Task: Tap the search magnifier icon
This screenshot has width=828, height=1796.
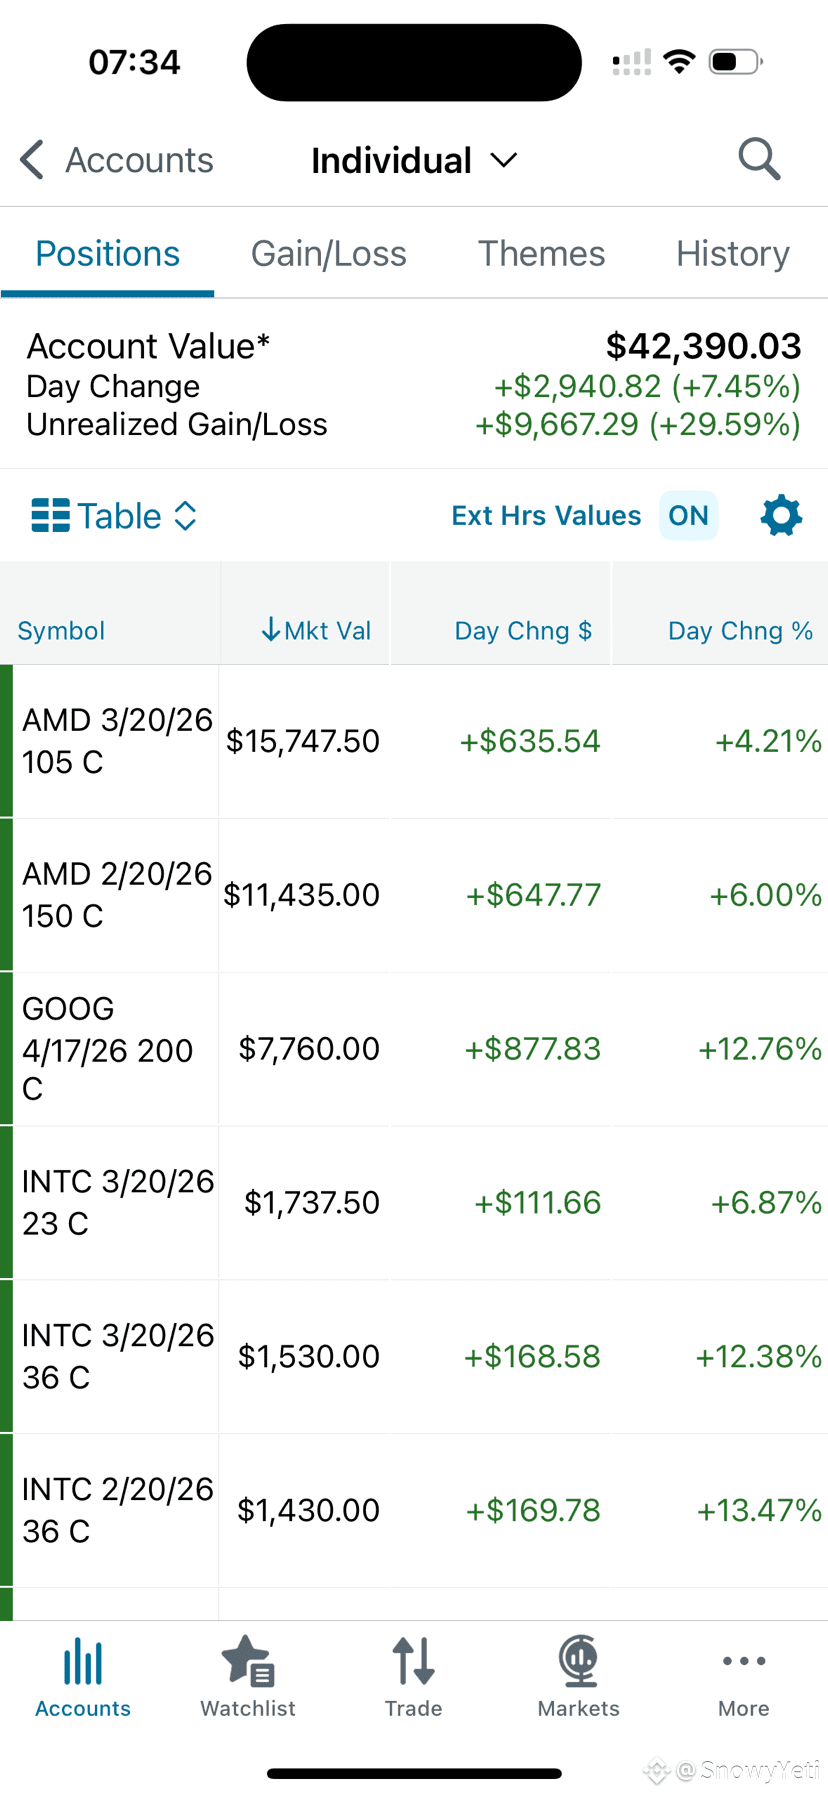Action: [759, 160]
